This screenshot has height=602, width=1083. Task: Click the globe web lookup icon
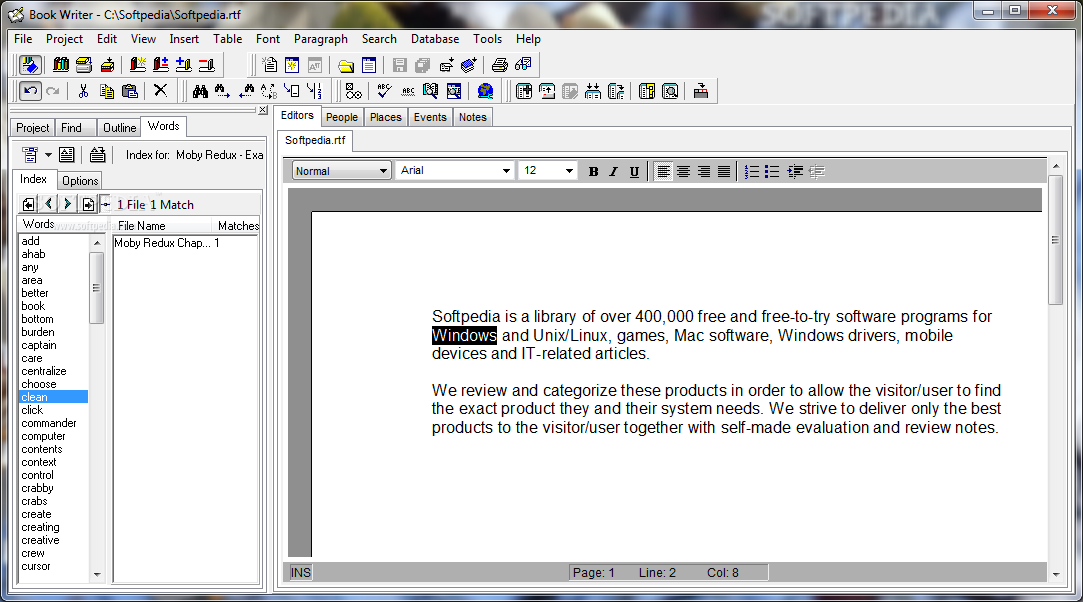coord(486,91)
